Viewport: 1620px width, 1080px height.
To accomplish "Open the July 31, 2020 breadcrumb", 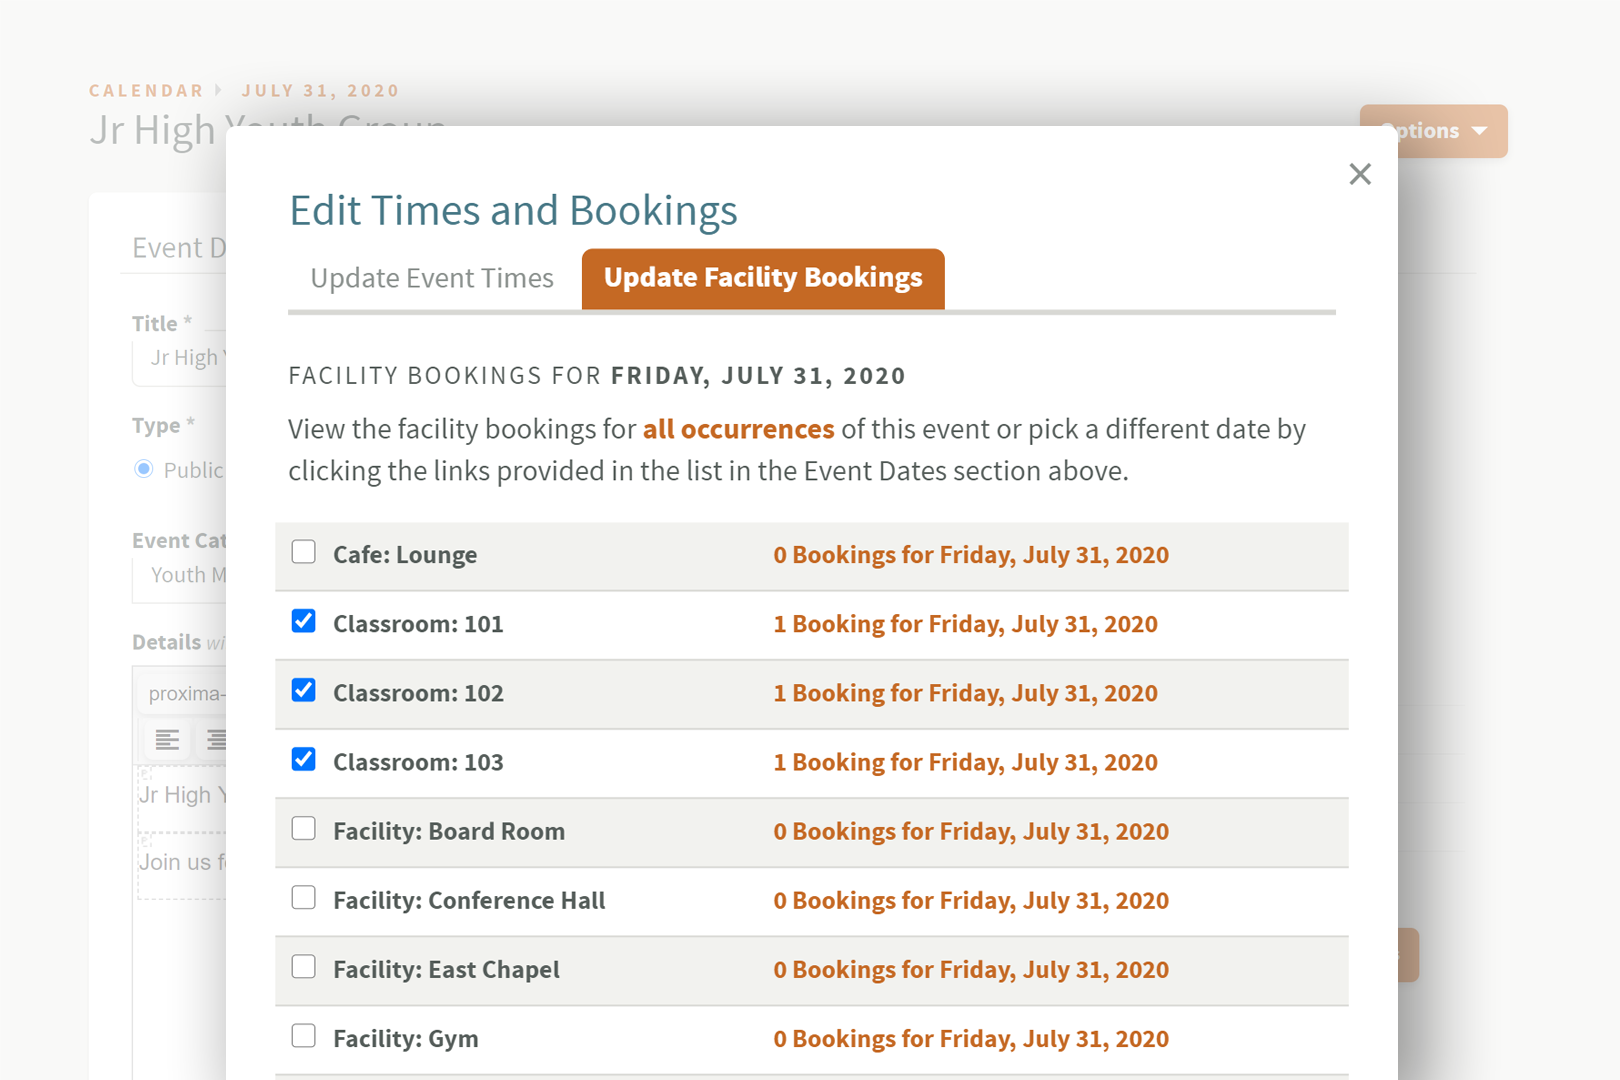I will (320, 90).
